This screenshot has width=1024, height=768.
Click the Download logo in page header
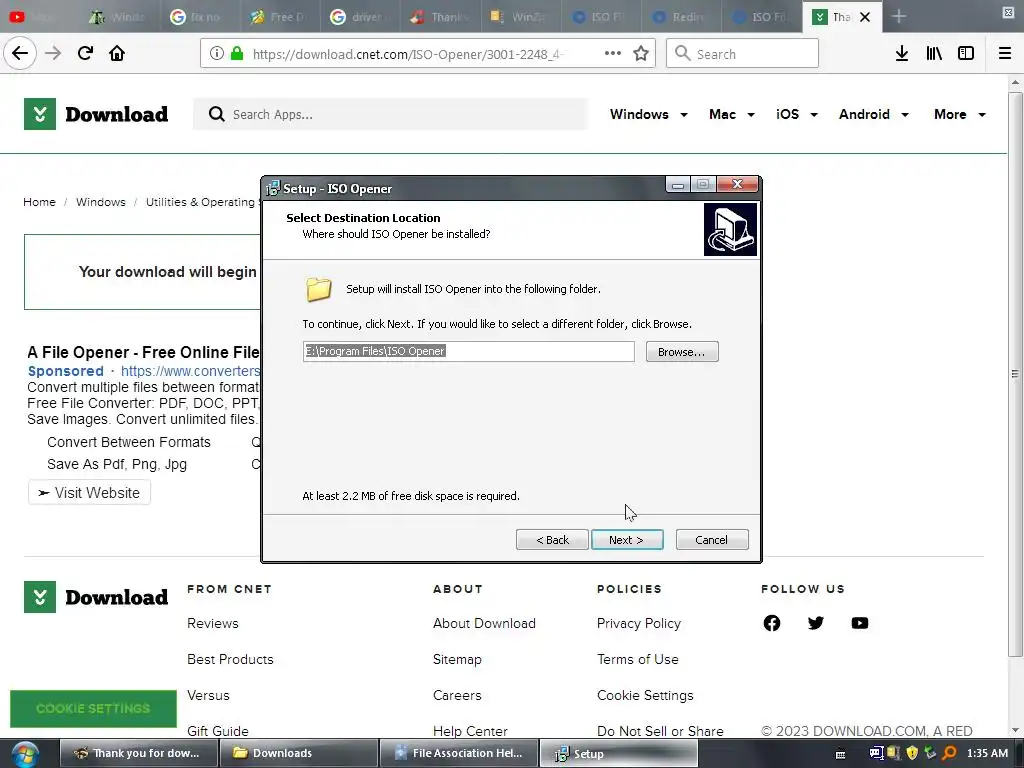[x=96, y=114]
